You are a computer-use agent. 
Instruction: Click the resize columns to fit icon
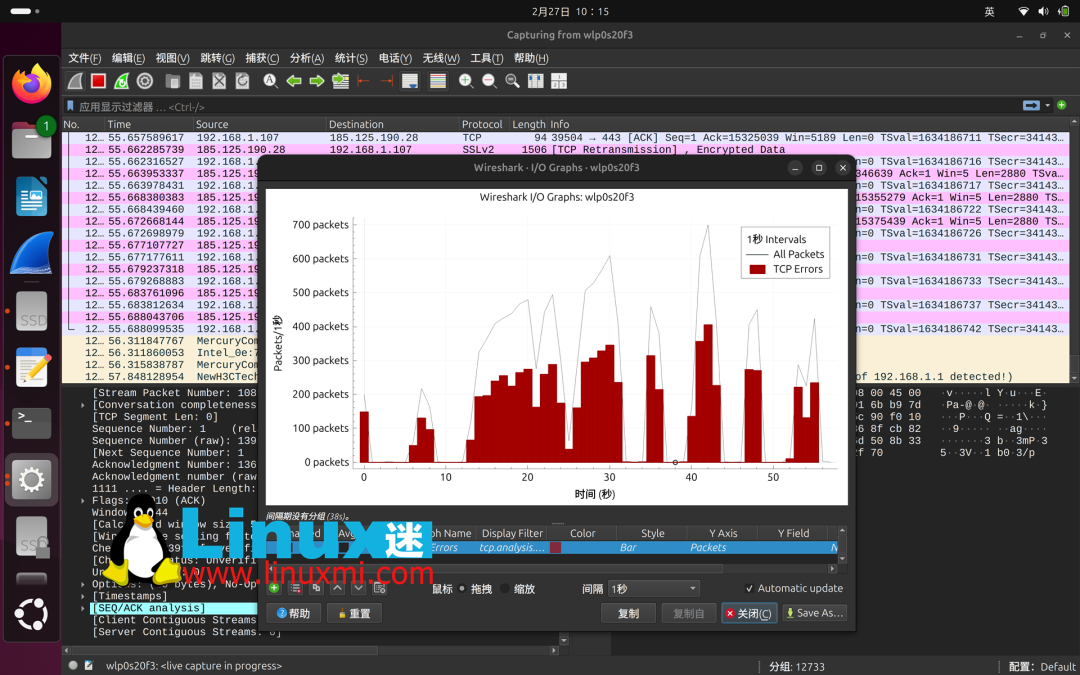pyautogui.click(x=535, y=81)
